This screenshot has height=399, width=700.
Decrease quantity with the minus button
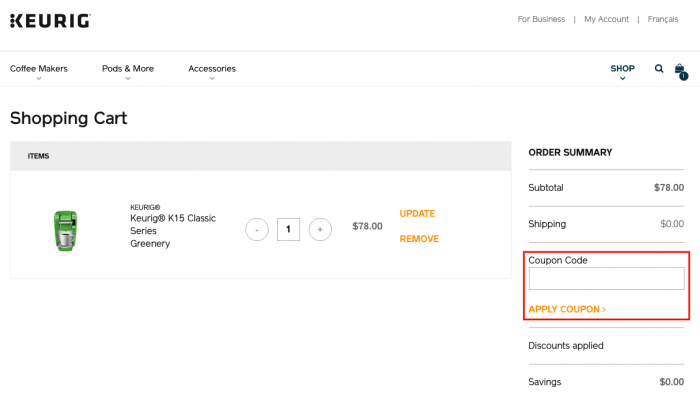click(257, 229)
